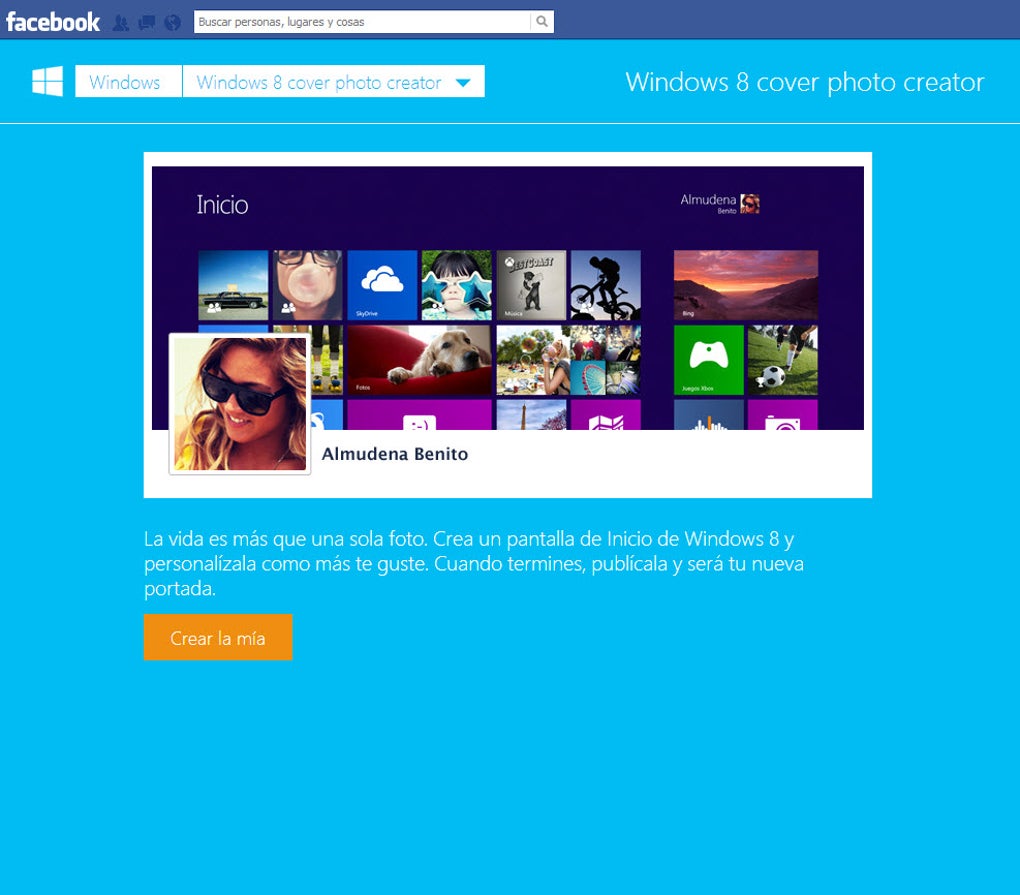The height and width of the screenshot is (895, 1020).
Task: Click the Almudena Benito name
Action: (x=395, y=454)
